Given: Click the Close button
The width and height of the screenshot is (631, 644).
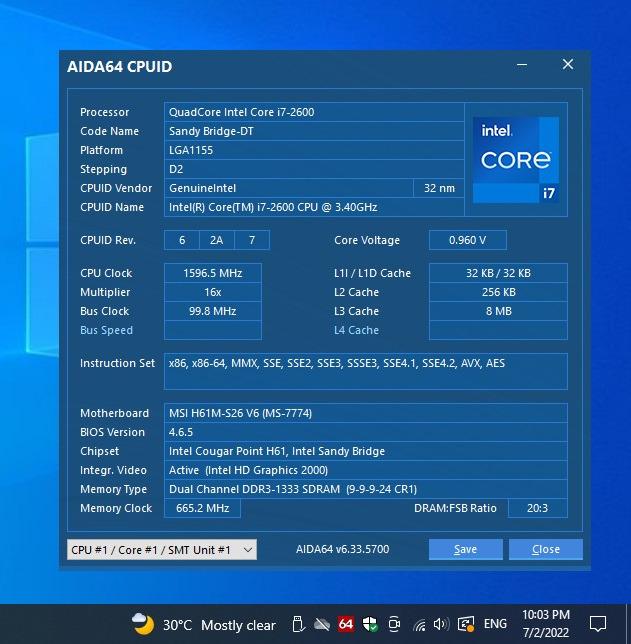Looking at the screenshot, I should coord(546,550).
